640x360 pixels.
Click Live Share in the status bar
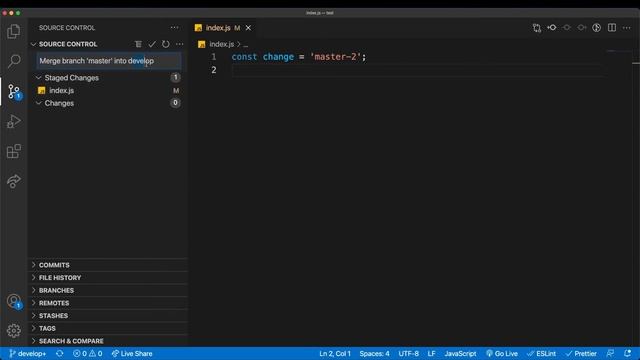(132, 353)
